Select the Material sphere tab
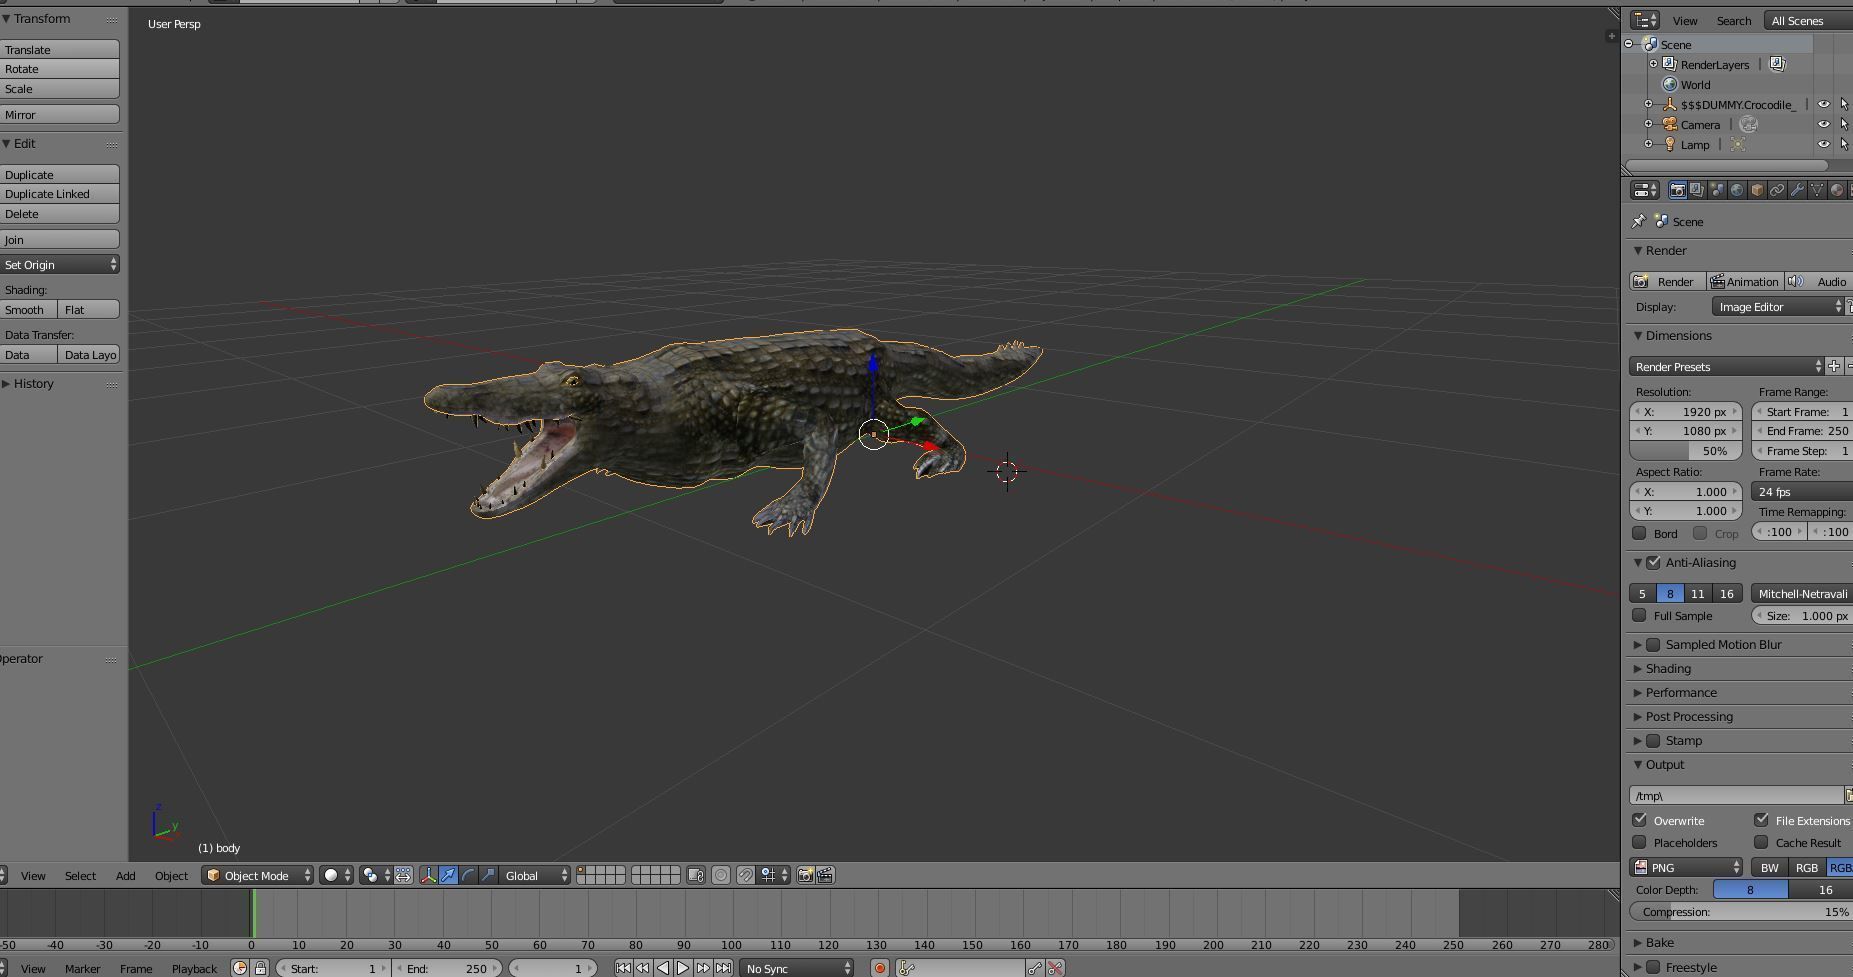The height and width of the screenshot is (977, 1853). (x=1837, y=190)
